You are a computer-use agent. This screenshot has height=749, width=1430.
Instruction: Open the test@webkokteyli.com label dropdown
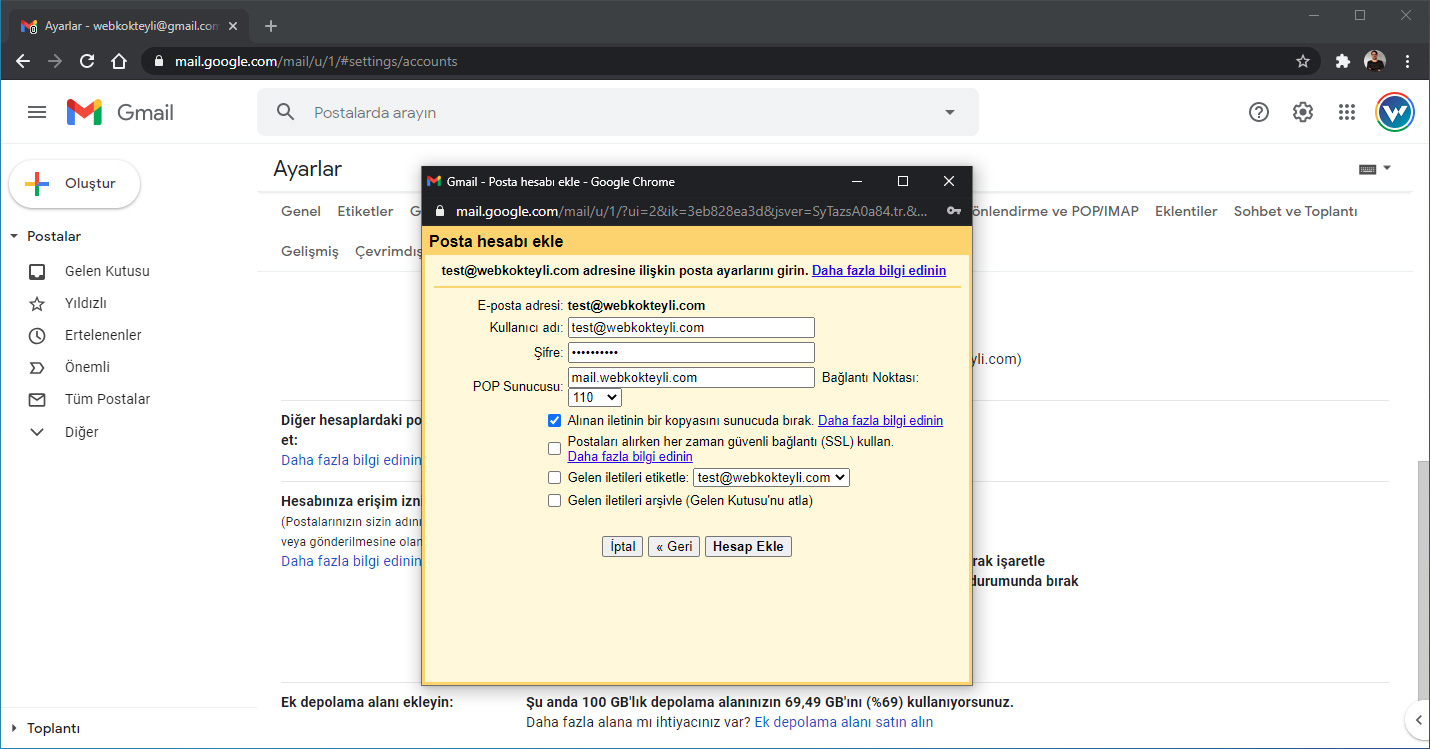[x=771, y=478]
